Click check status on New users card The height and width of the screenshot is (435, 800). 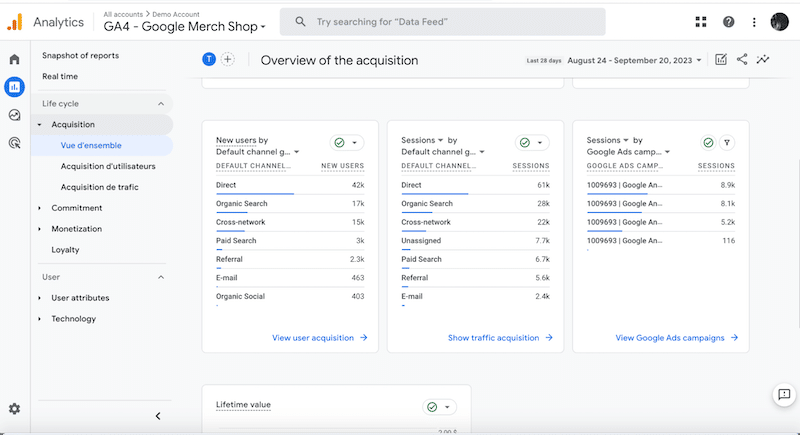click(x=339, y=143)
